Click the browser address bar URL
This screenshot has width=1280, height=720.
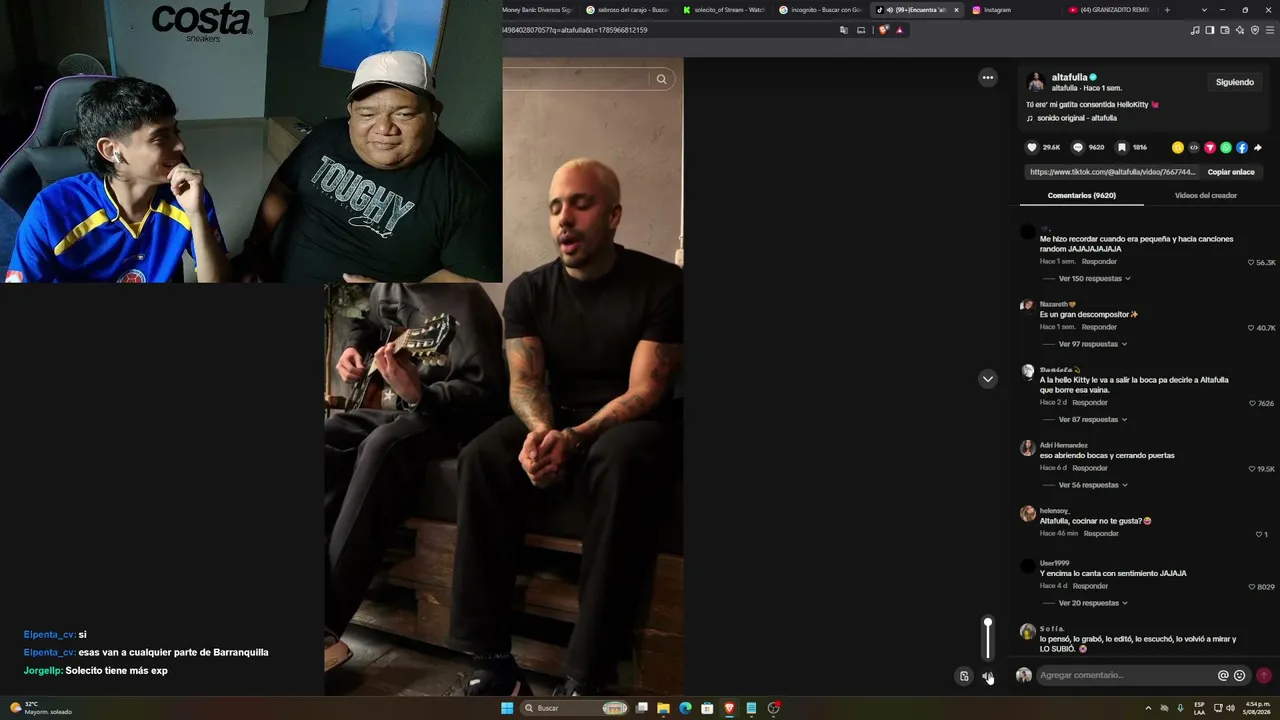(575, 30)
